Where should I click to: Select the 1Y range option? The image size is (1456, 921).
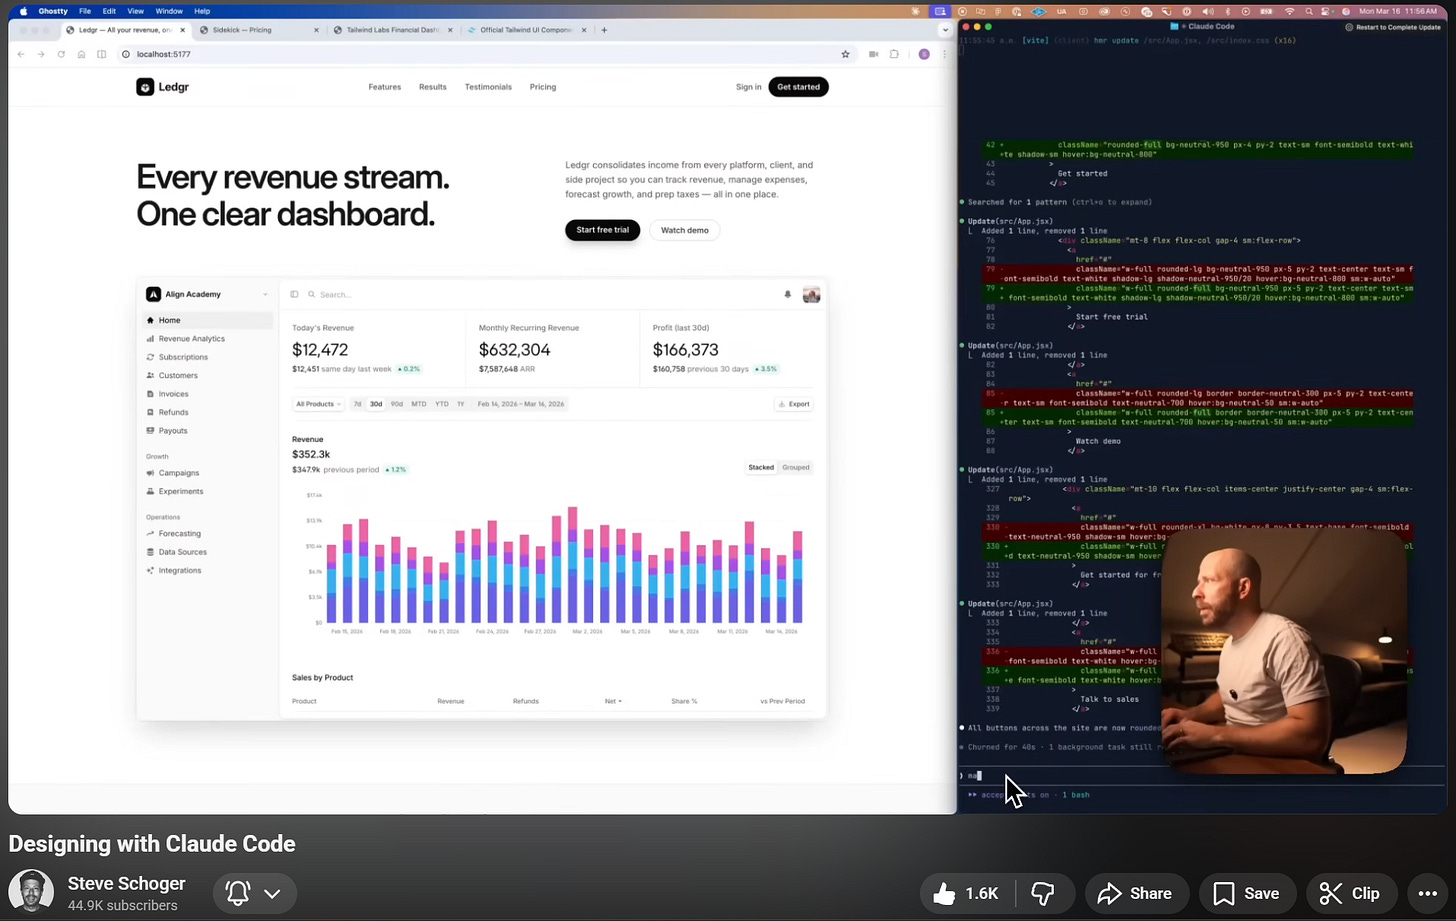click(x=461, y=404)
